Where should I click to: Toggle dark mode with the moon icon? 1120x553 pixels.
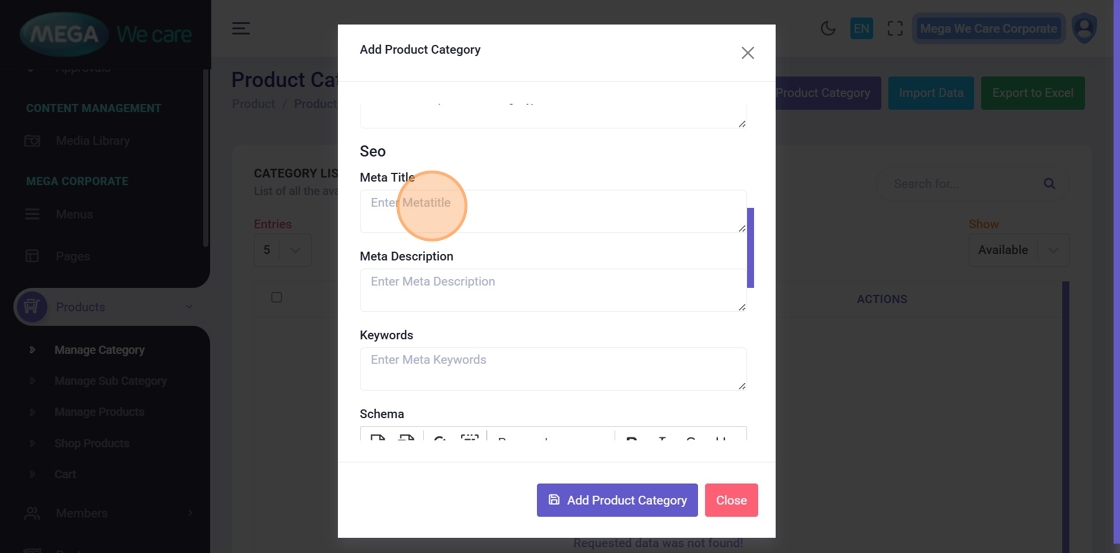click(x=828, y=28)
